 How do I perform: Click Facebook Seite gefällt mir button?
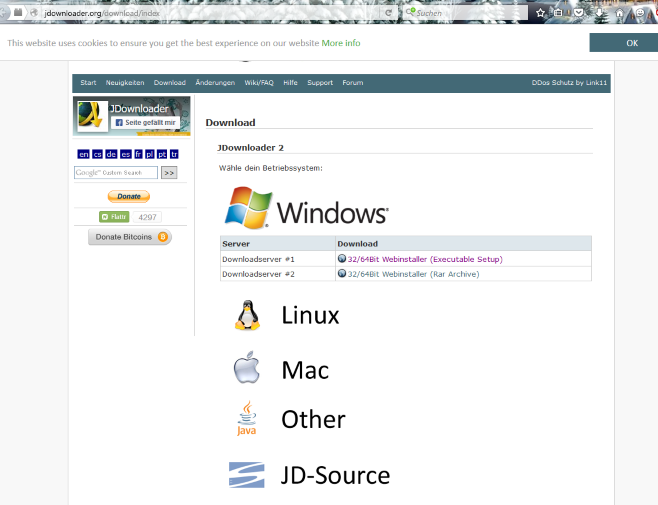[145, 123]
